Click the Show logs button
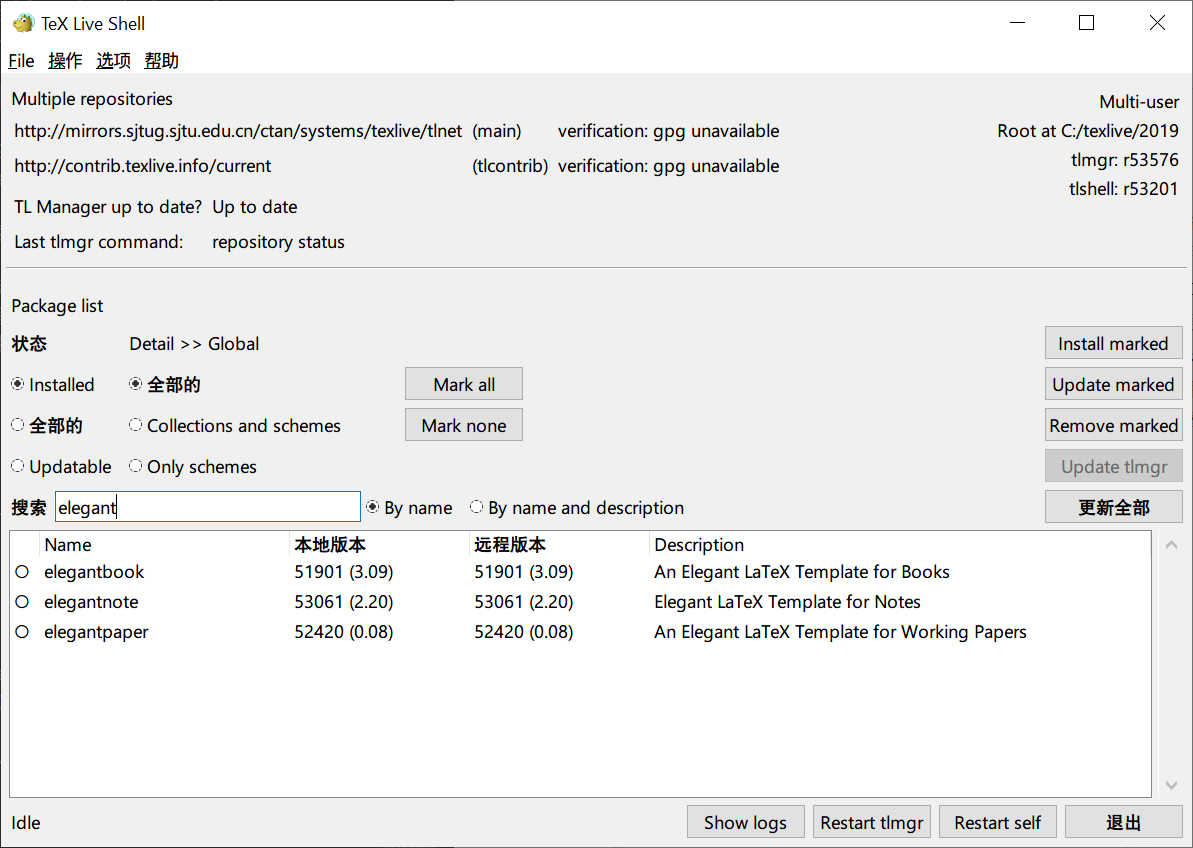1193x848 pixels. (745, 823)
